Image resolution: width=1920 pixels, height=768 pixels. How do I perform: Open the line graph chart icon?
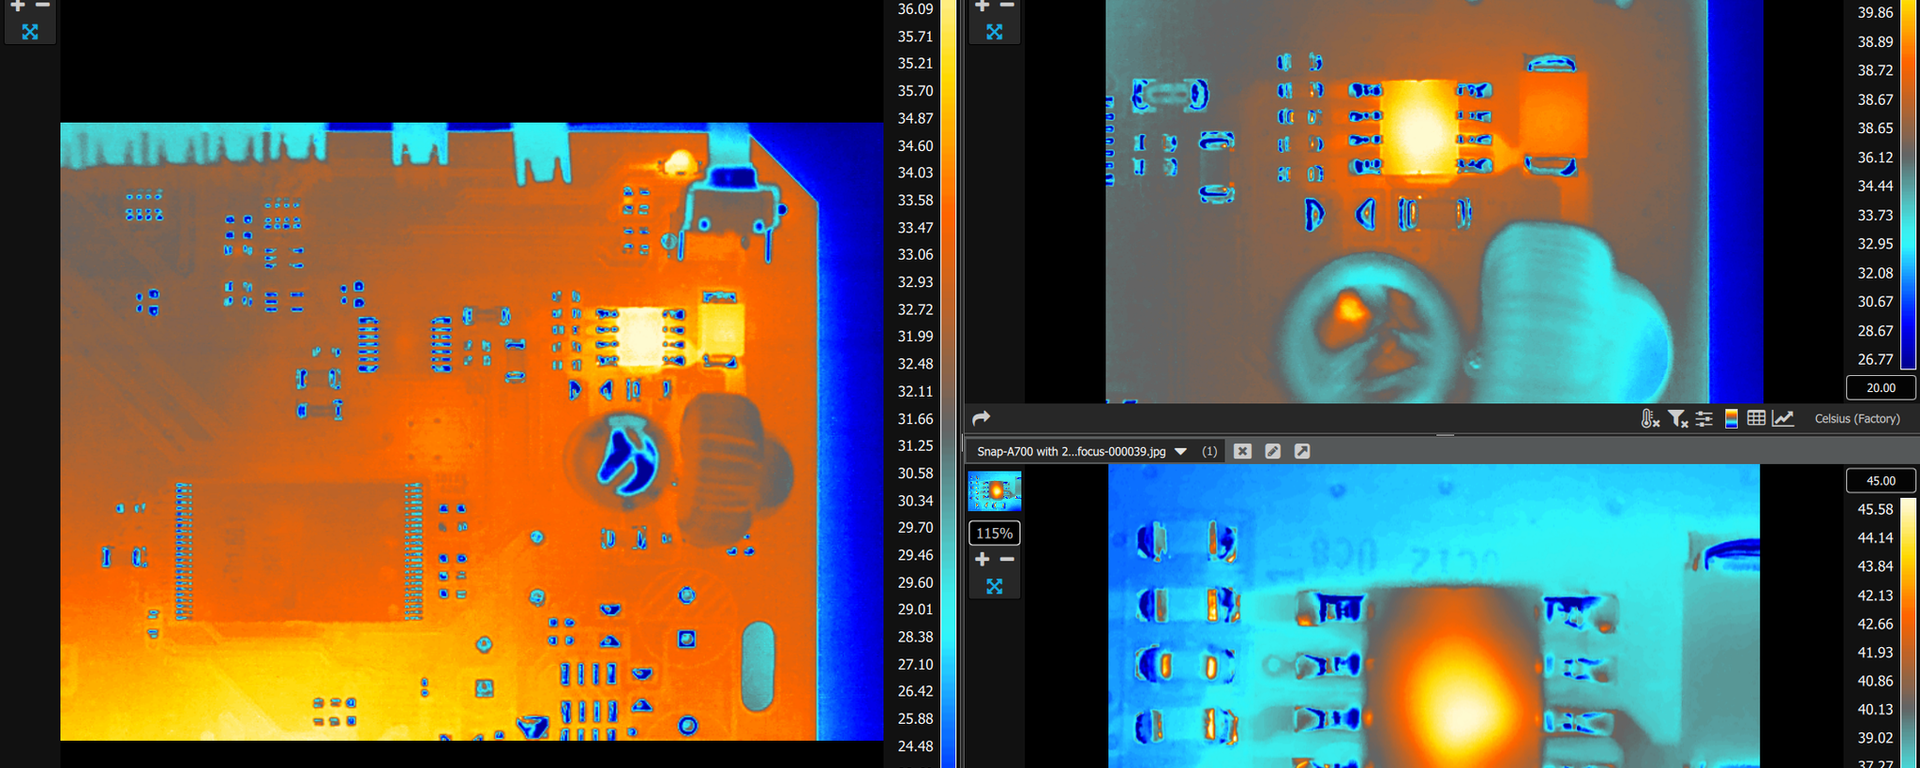1783,418
